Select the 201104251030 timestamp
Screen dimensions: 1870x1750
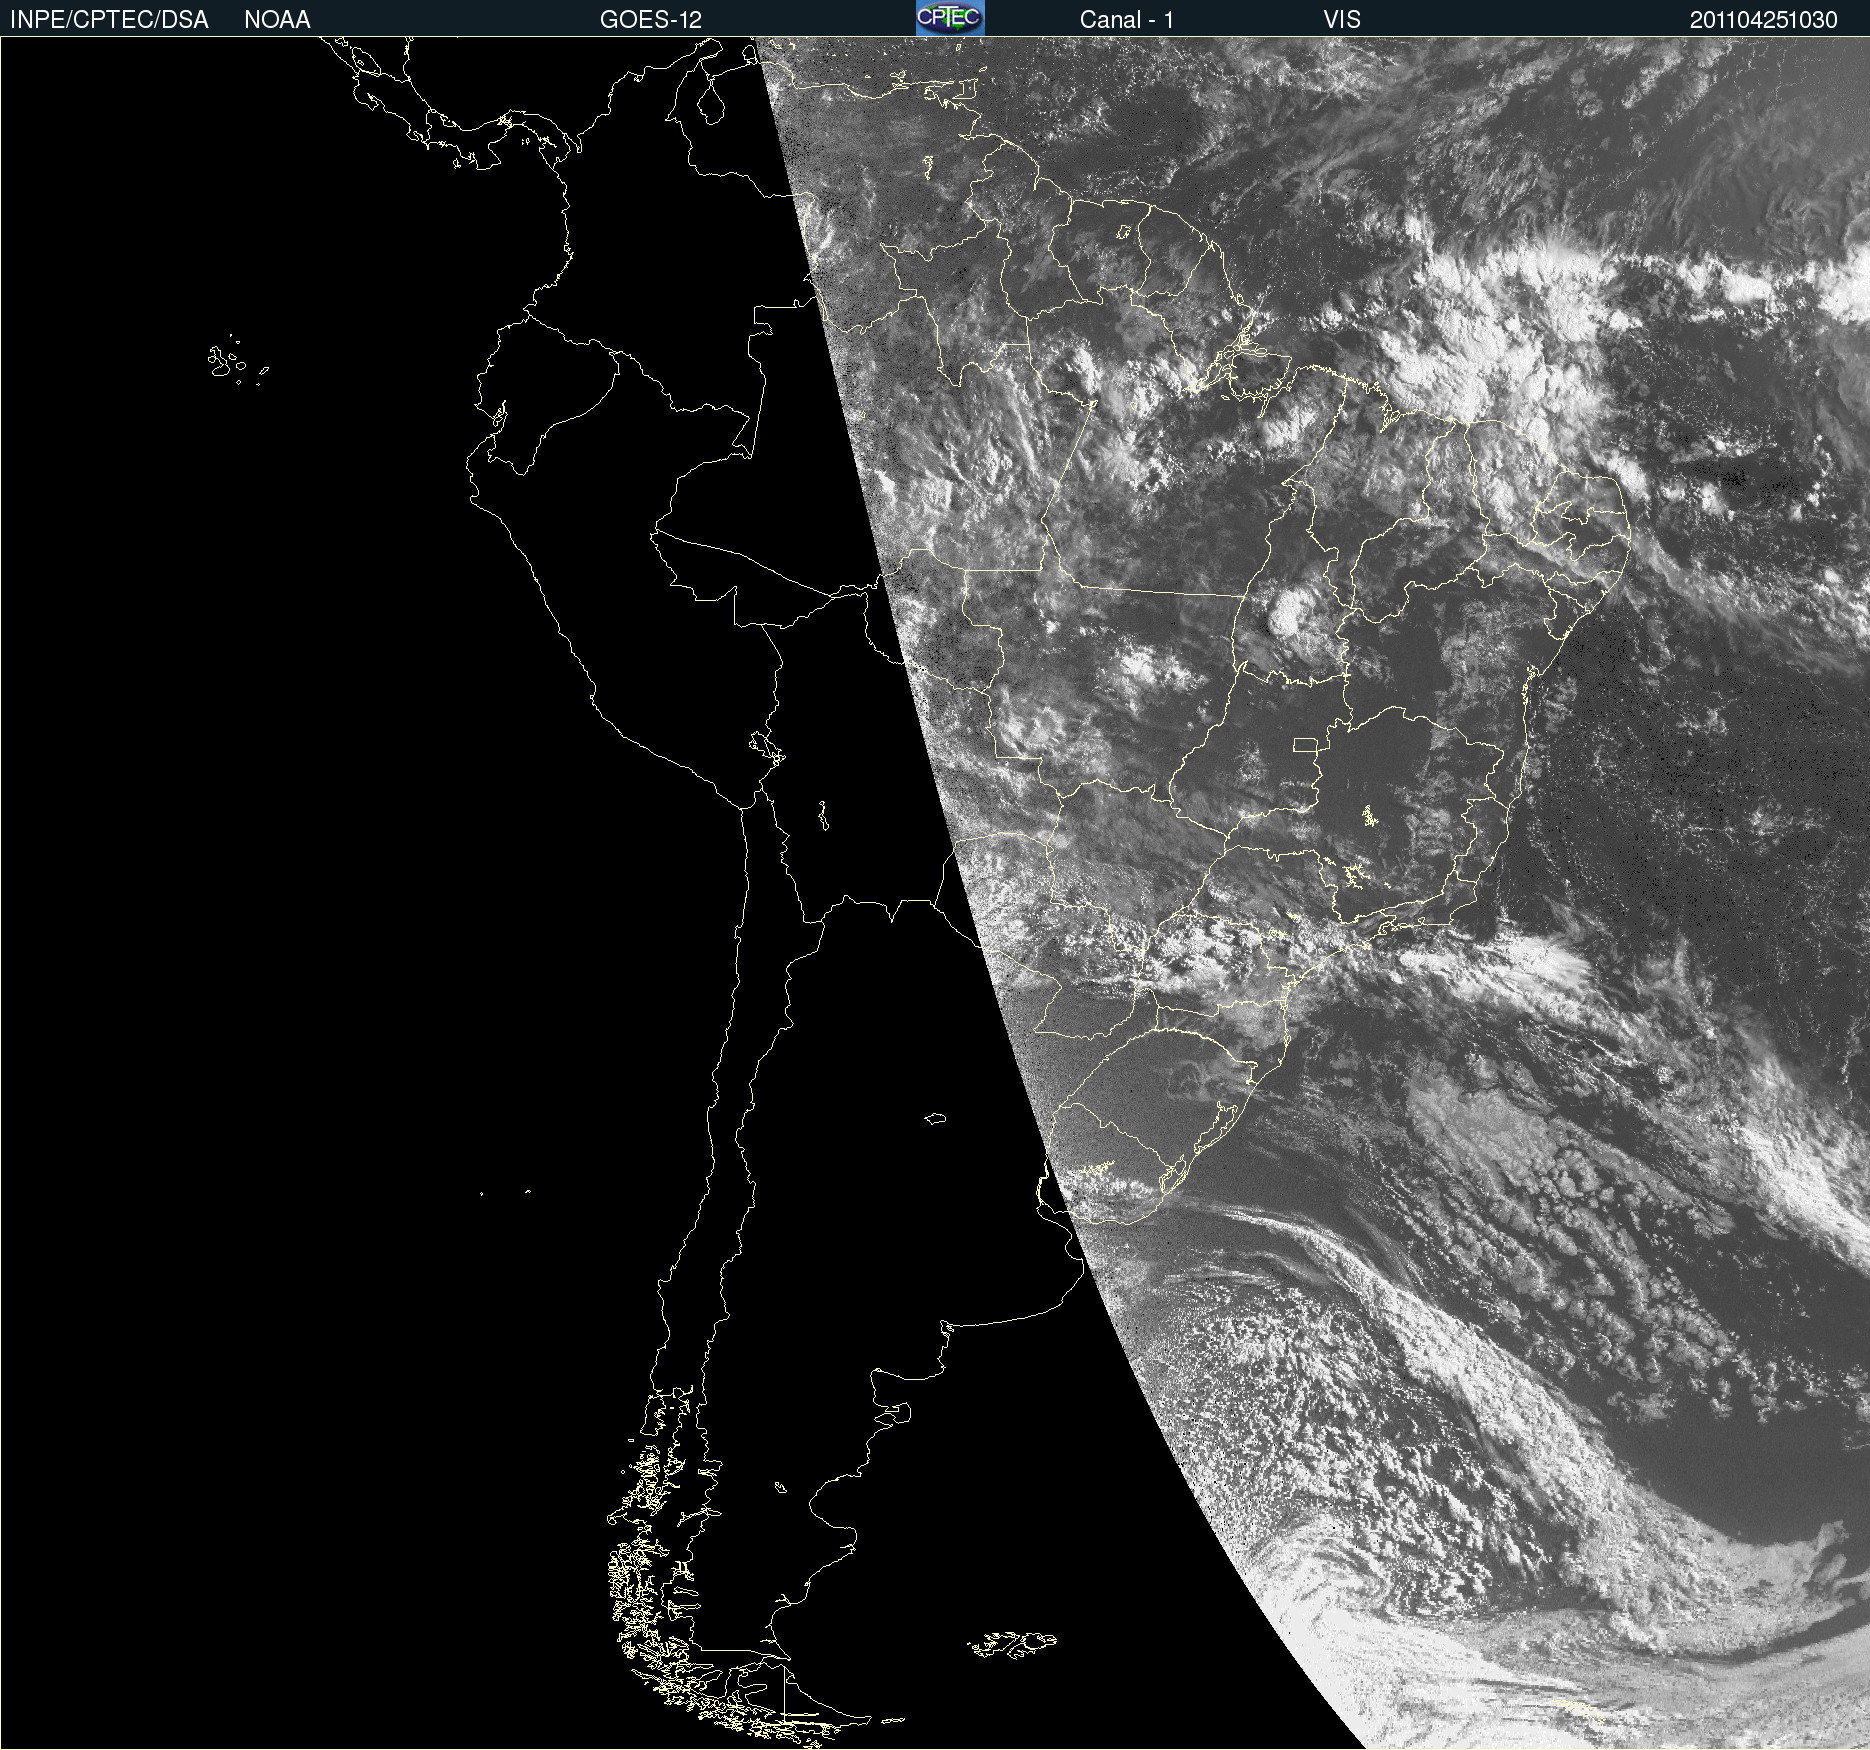coord(1764,20)
